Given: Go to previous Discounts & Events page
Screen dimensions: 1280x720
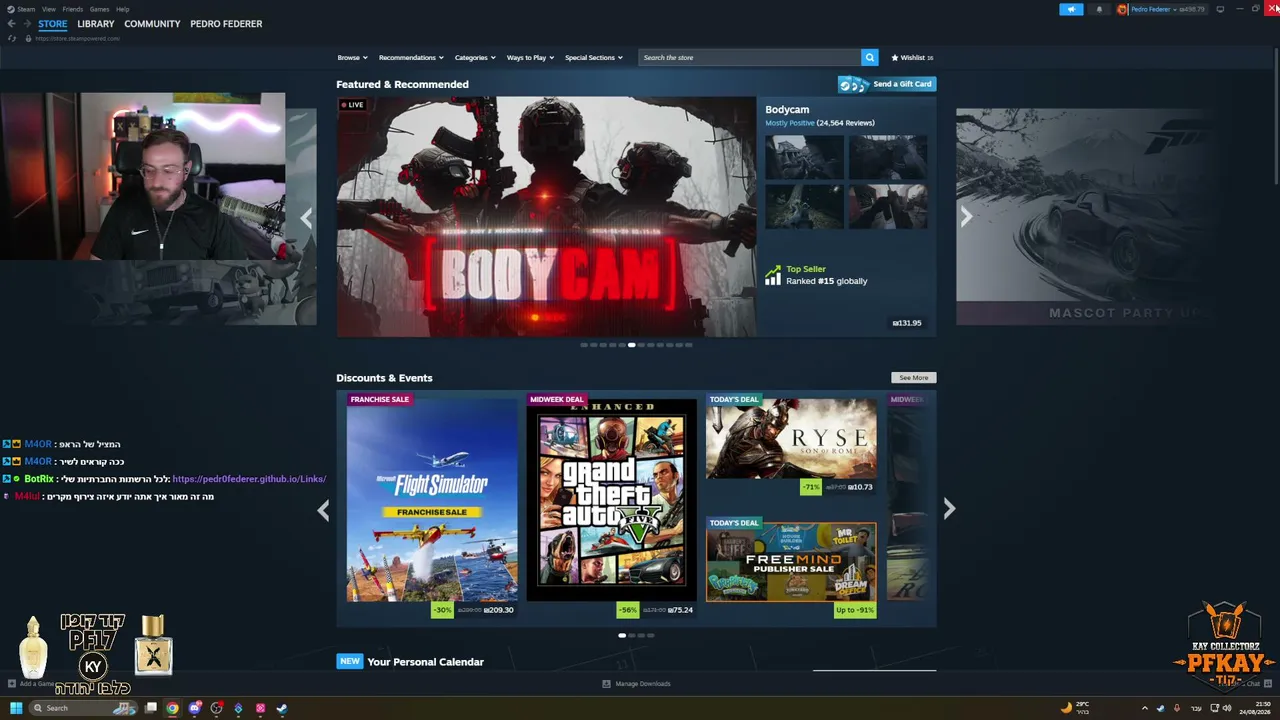Looking at the screenshot, I should pyautogui.click(x=323, y=510).
